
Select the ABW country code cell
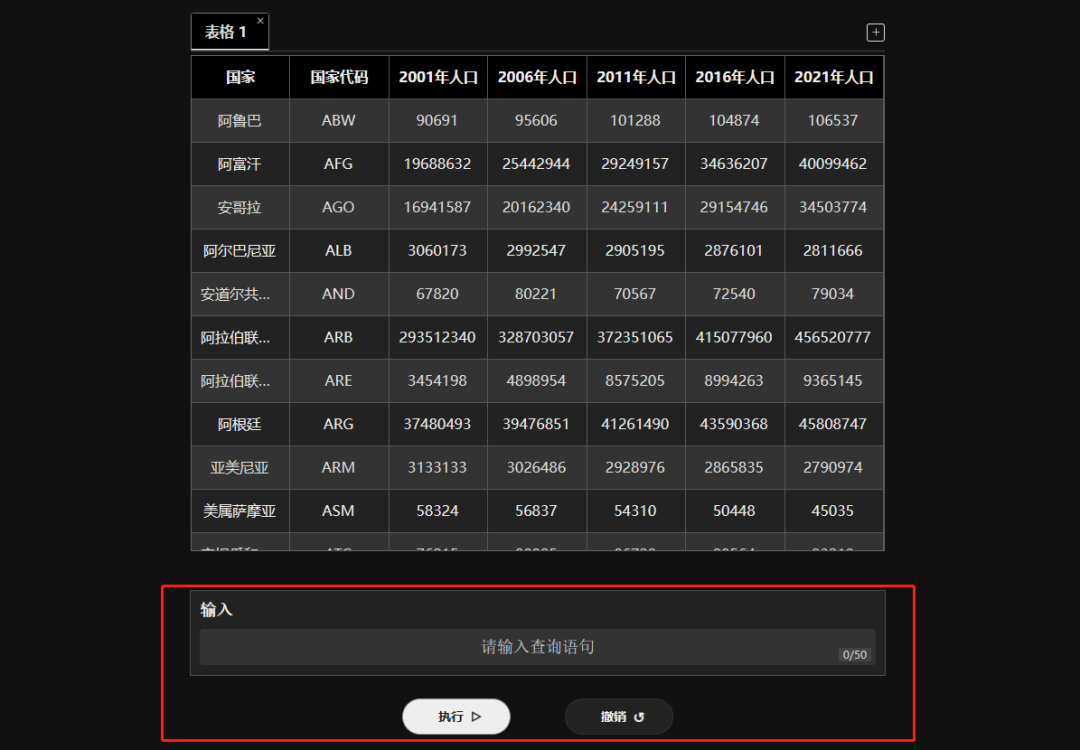tap(339, 121)
